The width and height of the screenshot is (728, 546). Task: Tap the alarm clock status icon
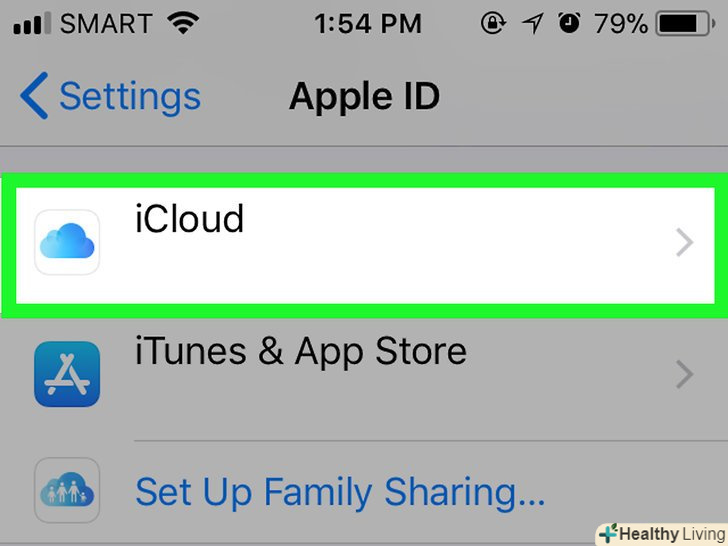569,23
